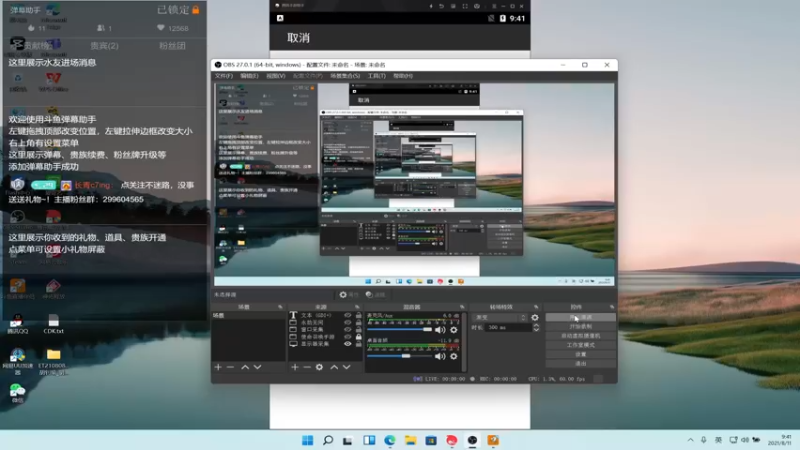Toggle visibility eye of 窗口采集 source
The height and width of the screenshot is (450, 800).
pyautogui.click(x=347, y=330)
